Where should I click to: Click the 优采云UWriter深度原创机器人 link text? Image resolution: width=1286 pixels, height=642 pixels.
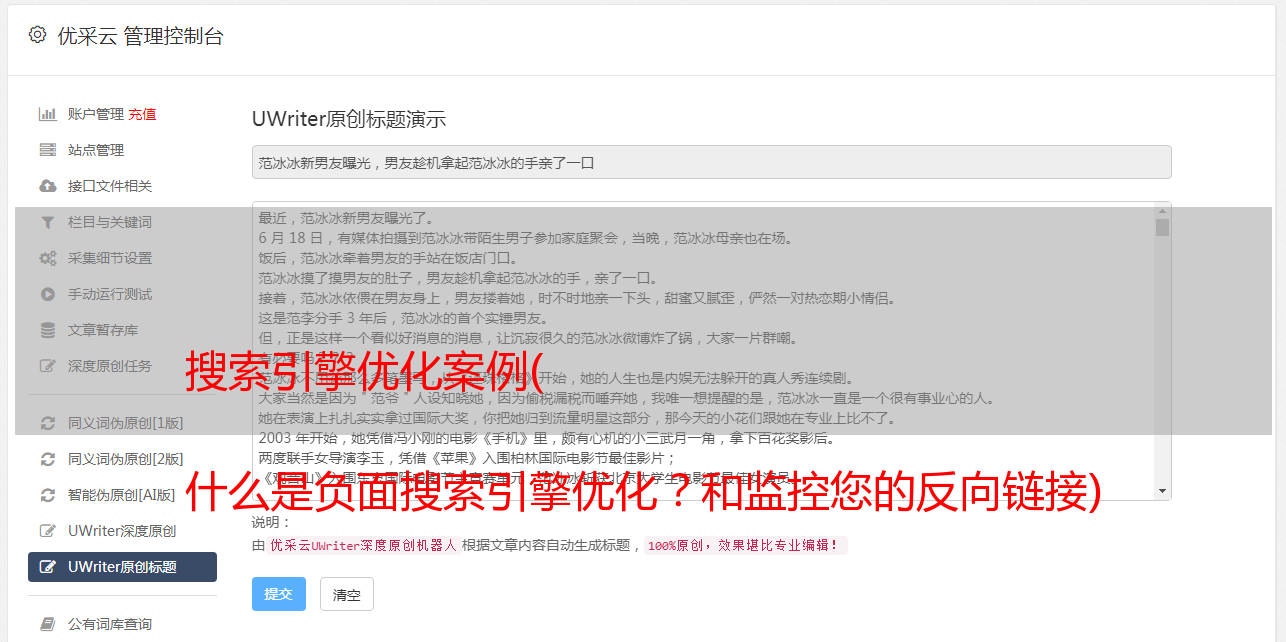(x=364, y=546)
